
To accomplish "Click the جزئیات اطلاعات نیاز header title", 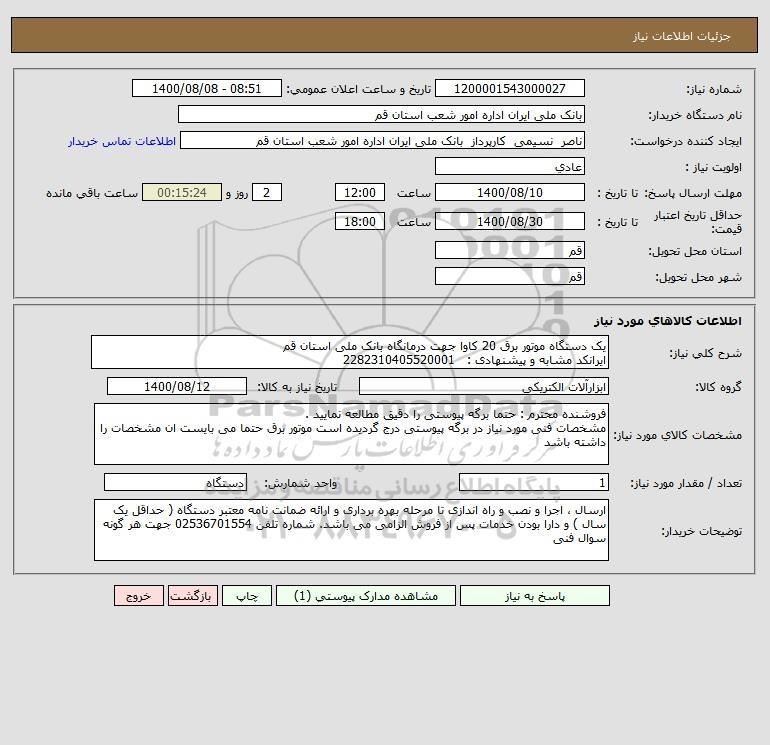I will point(682,36).
